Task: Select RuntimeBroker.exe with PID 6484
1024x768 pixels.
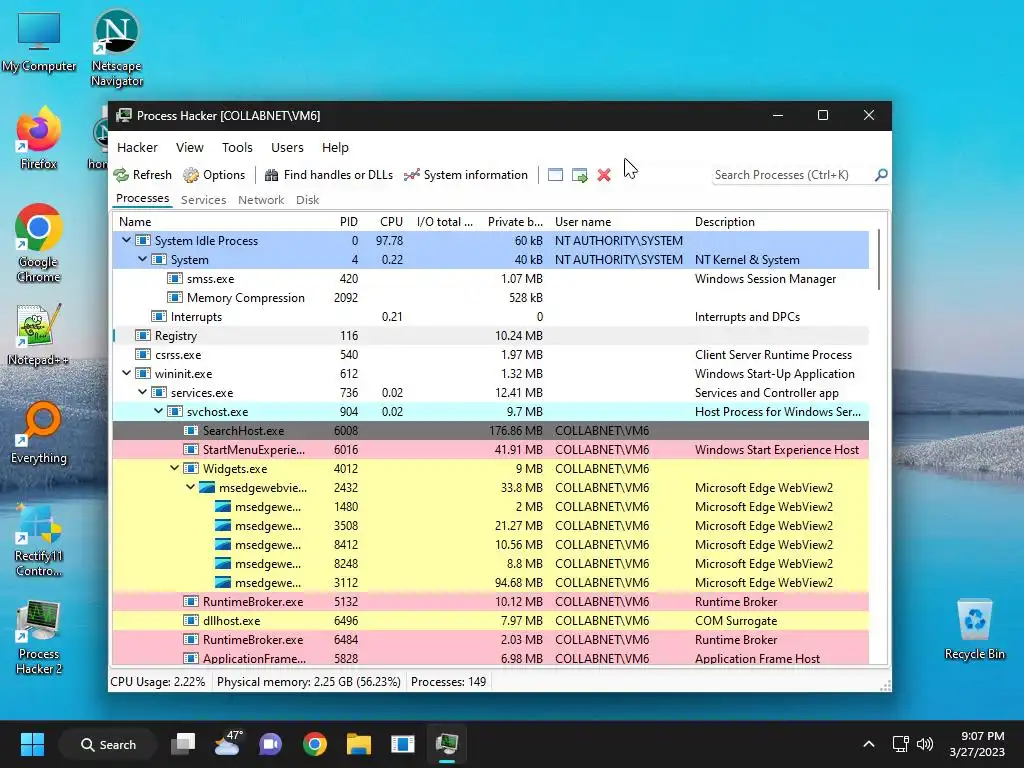Action: [x=490, y=639]
